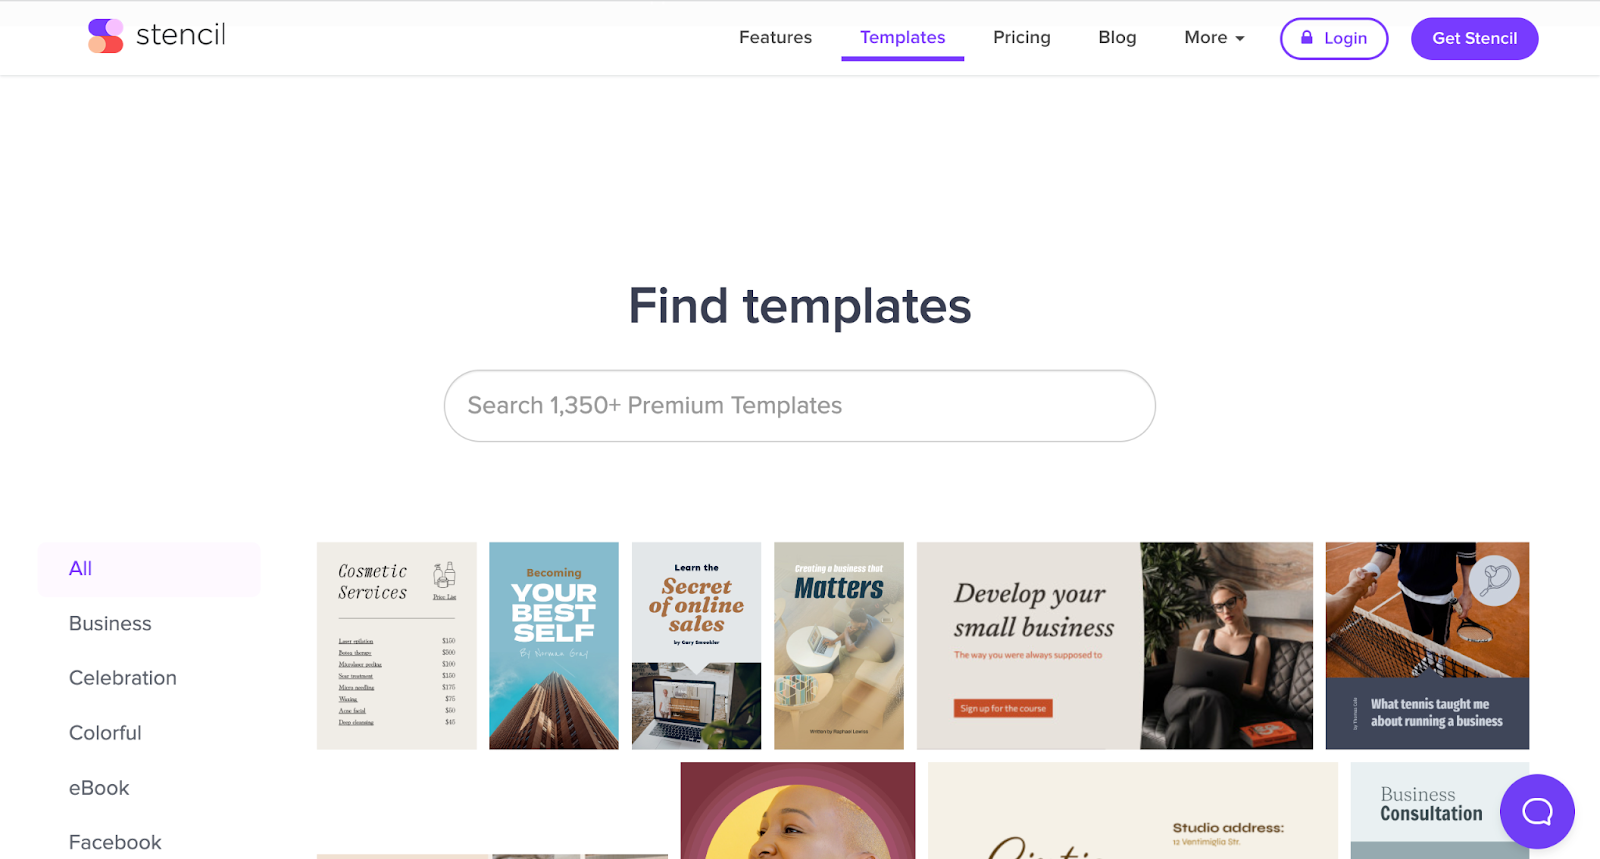Select the eBook category
Viewport: 1600px width, 859px height.
[99, 788]
